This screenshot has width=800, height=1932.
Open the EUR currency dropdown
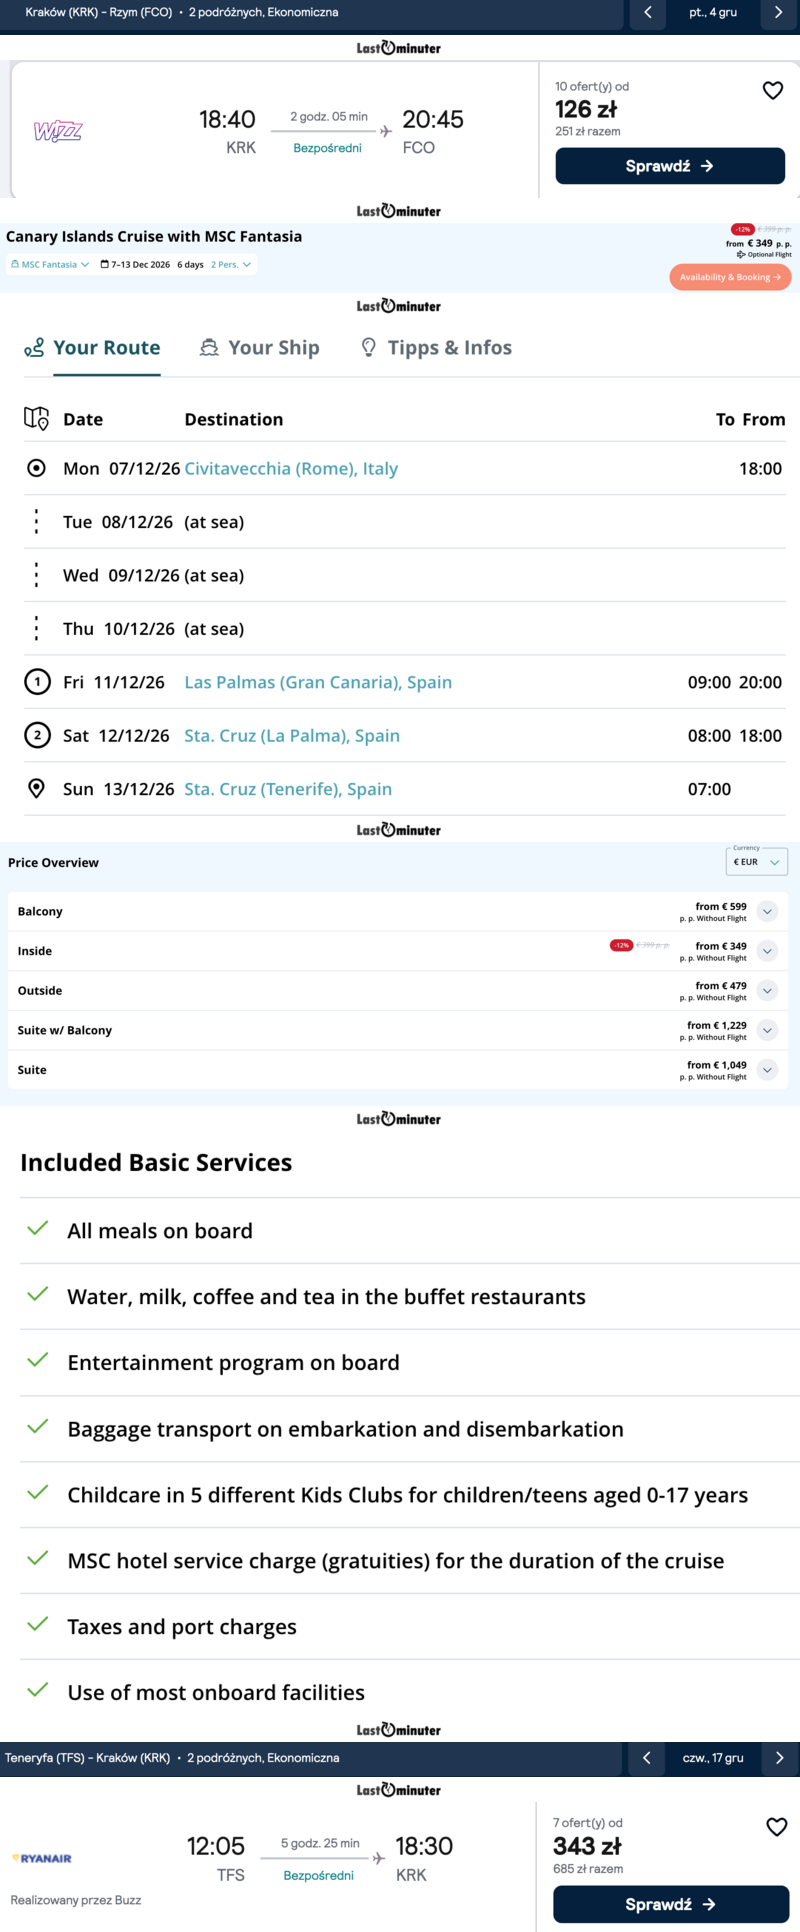click(757, 862)
